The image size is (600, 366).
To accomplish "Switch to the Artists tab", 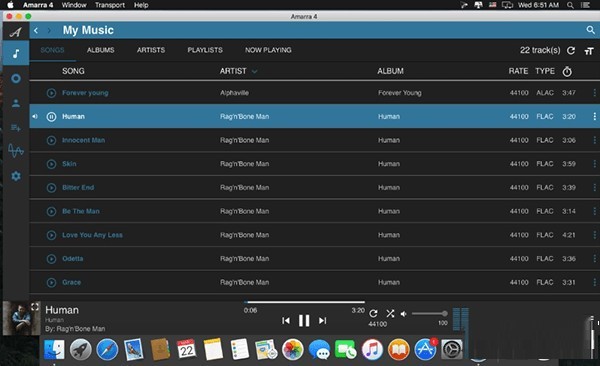I will click(151, 50).
